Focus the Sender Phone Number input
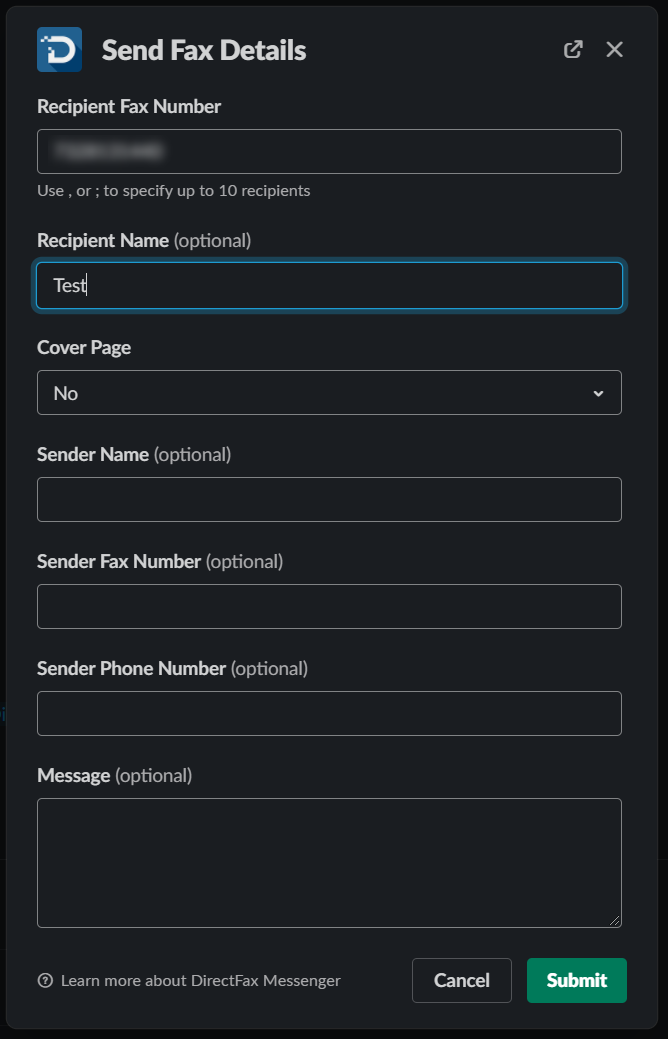Viewport: 668px width, 1039px height. click(329, 713)
